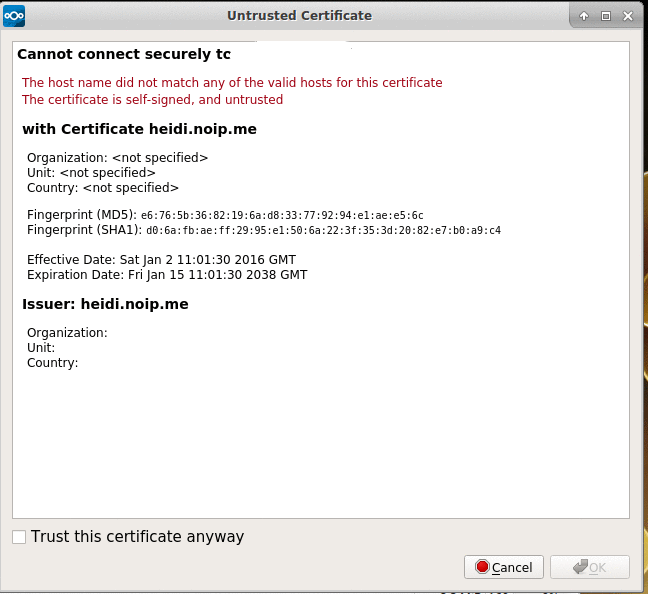This screenshot has width=648, height=594.
Task: Click the MD5 fingerprint value
Action: (x=282, y=215)
